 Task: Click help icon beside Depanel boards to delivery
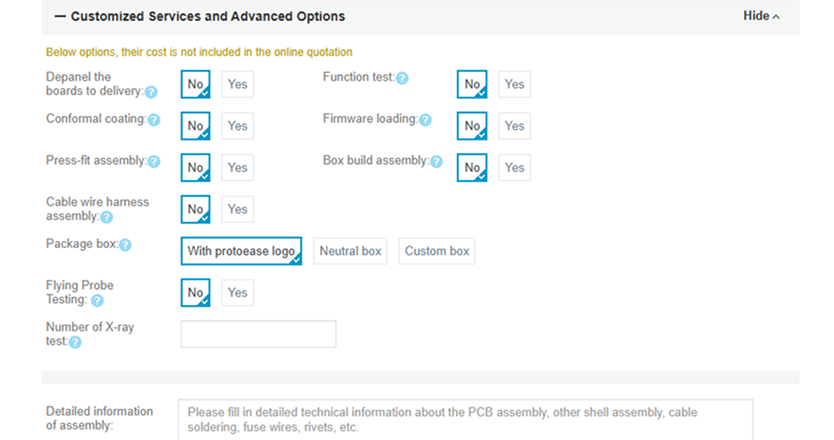coord(151,92)
